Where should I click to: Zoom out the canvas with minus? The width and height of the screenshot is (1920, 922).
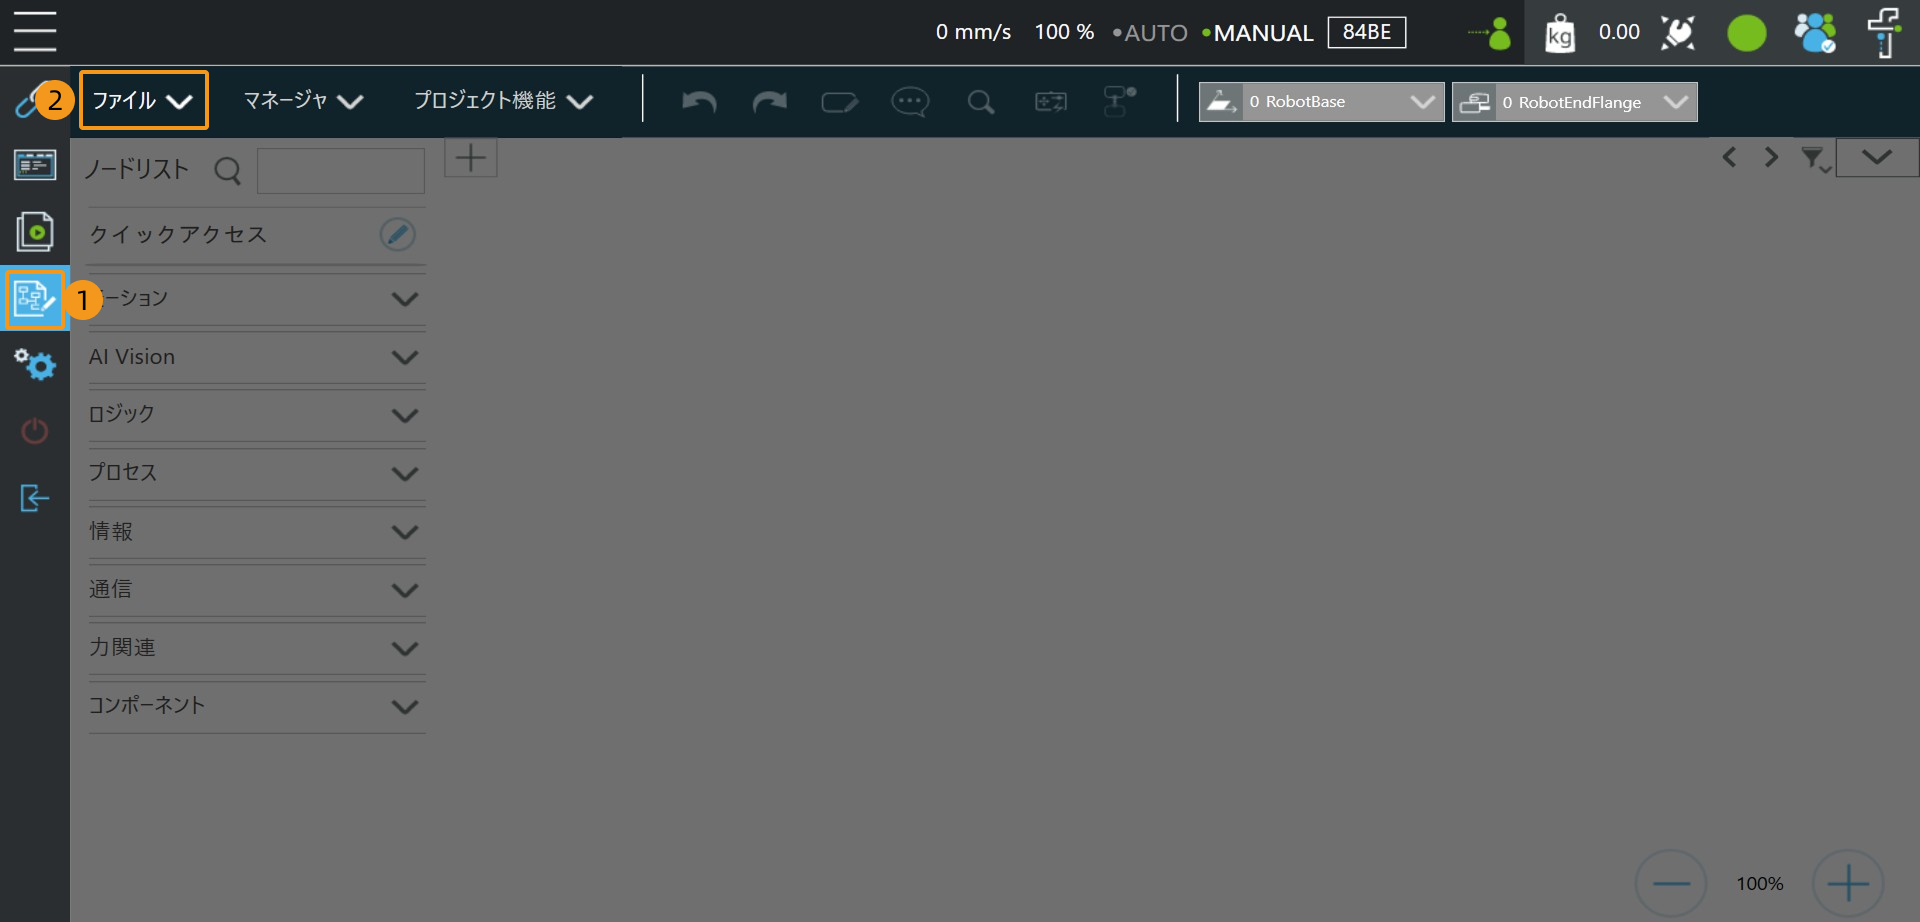point(1671,884)
